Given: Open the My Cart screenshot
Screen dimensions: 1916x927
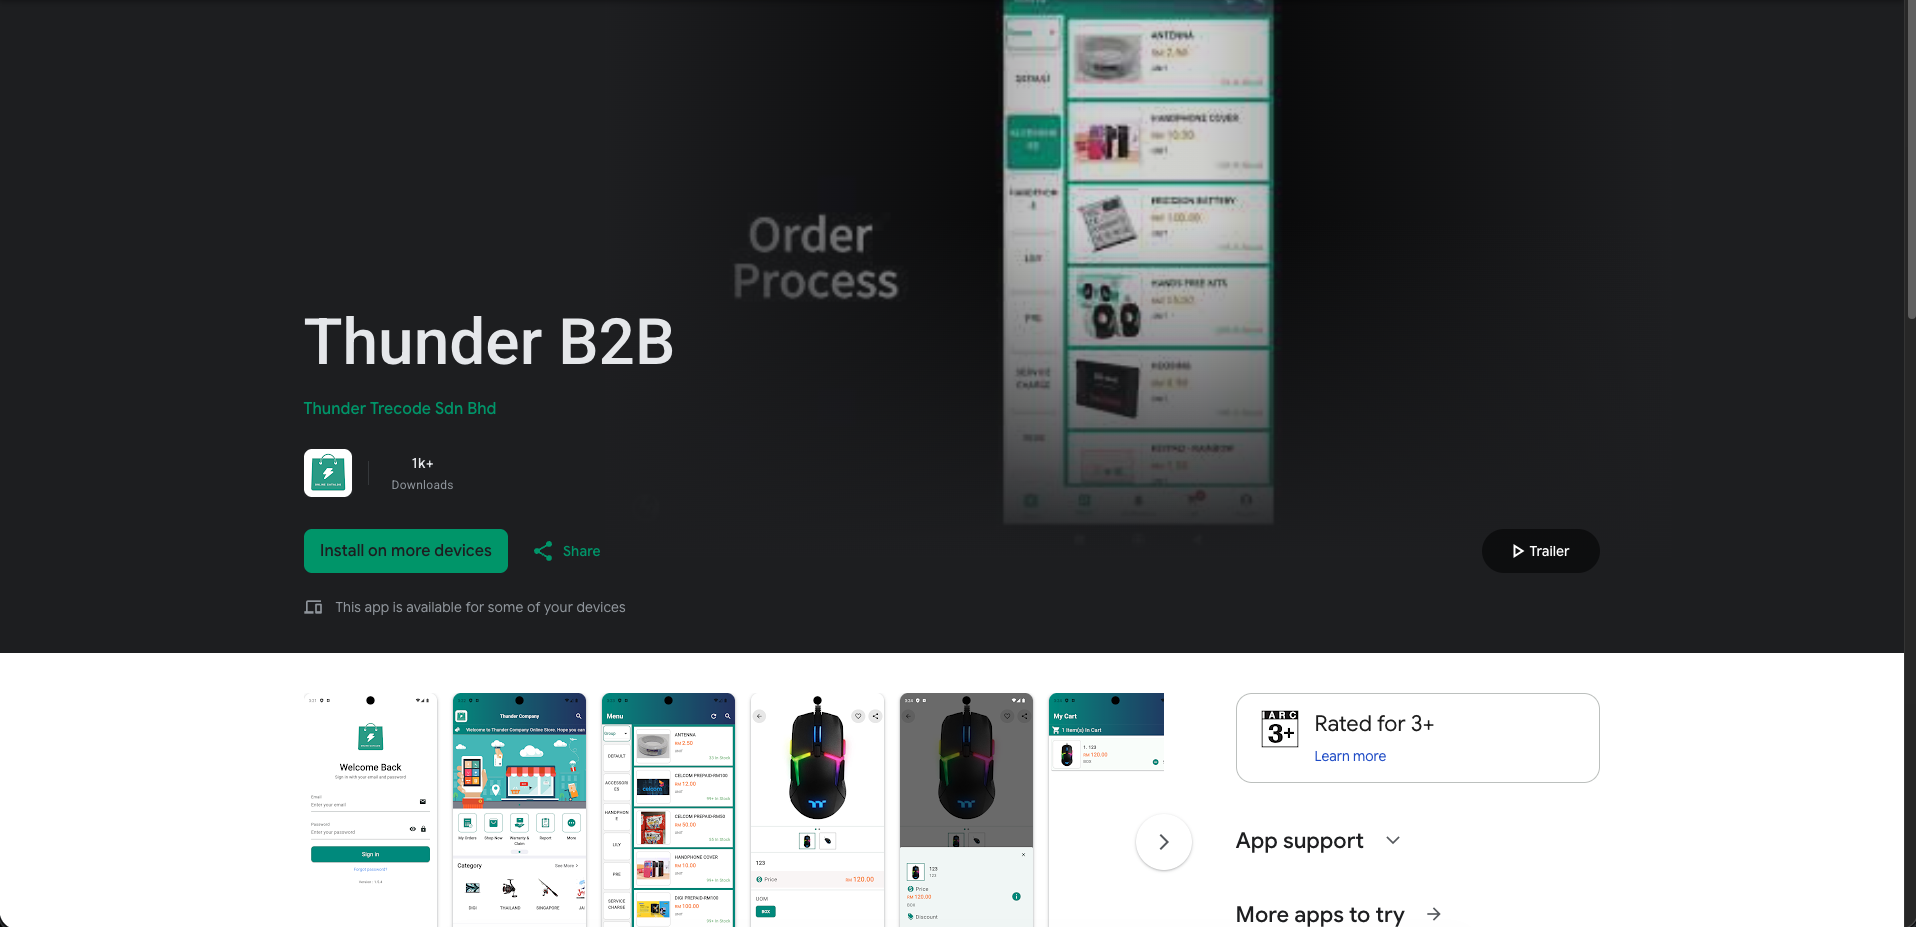Looking at the screenshot, I should 1106,810.
